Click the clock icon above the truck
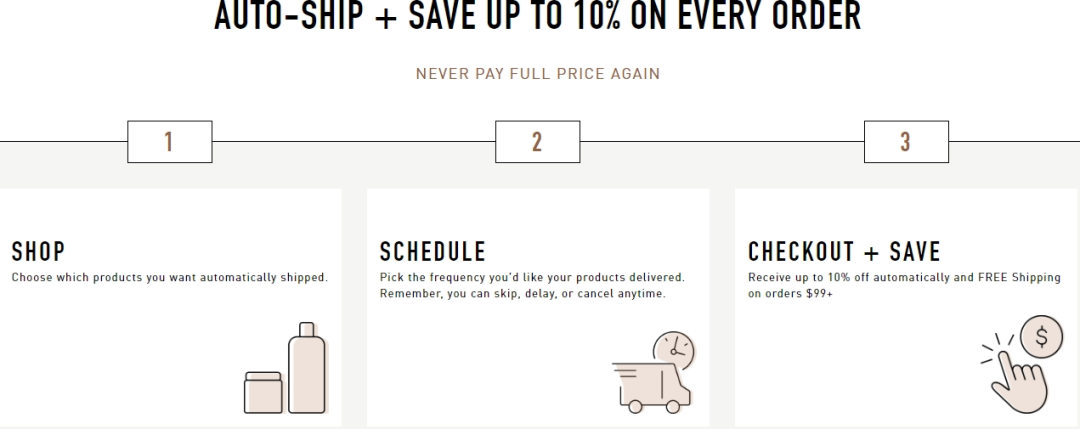This screenshot has height=429, width=1080. [x=671, y=349]
